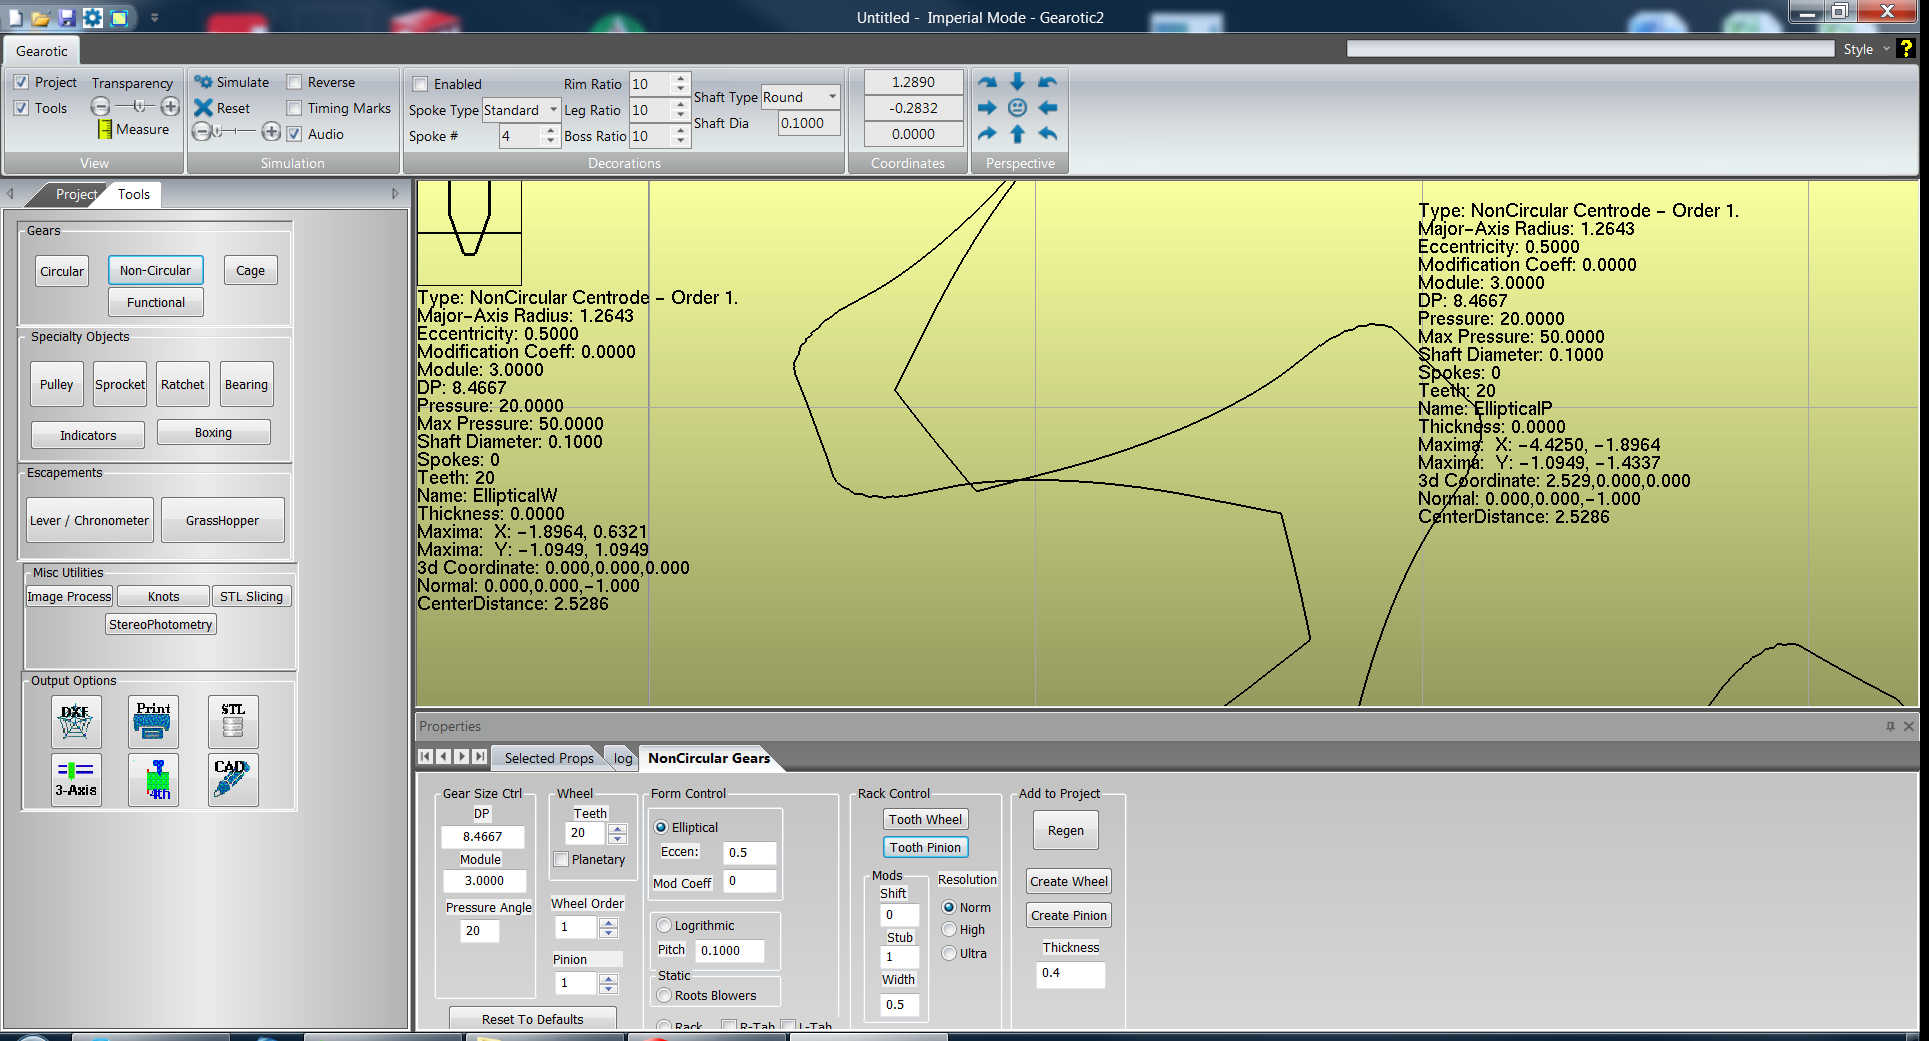Select the High resolution radio button
The height and width of the screenshot is (1041, 1929).
tap(949, 930)
